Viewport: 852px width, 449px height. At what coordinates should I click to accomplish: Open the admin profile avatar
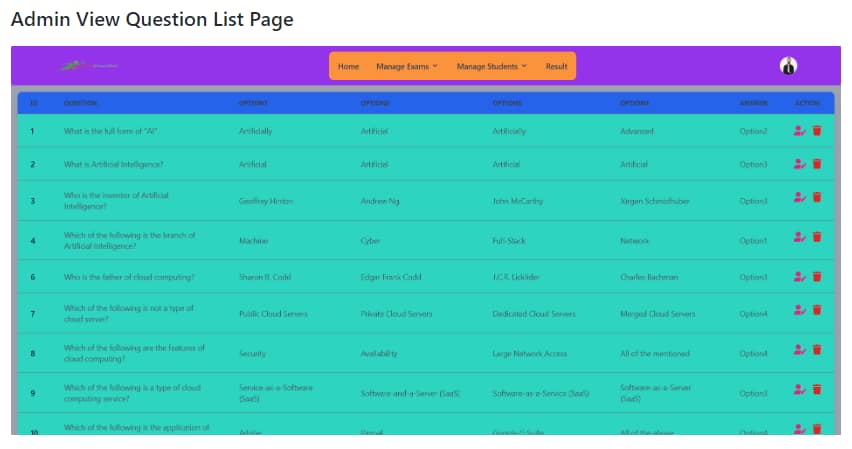tap(788, 66)
